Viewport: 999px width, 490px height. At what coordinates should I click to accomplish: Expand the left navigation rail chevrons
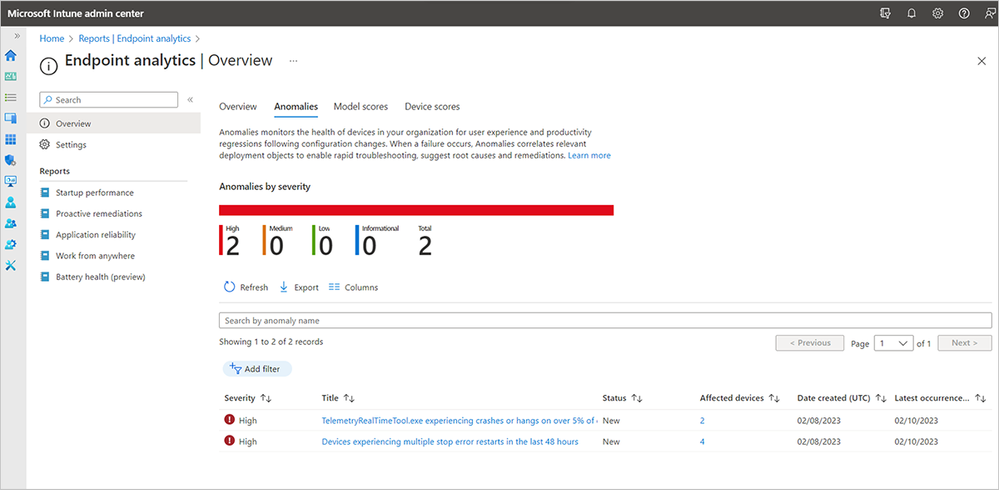pos(17,36)
